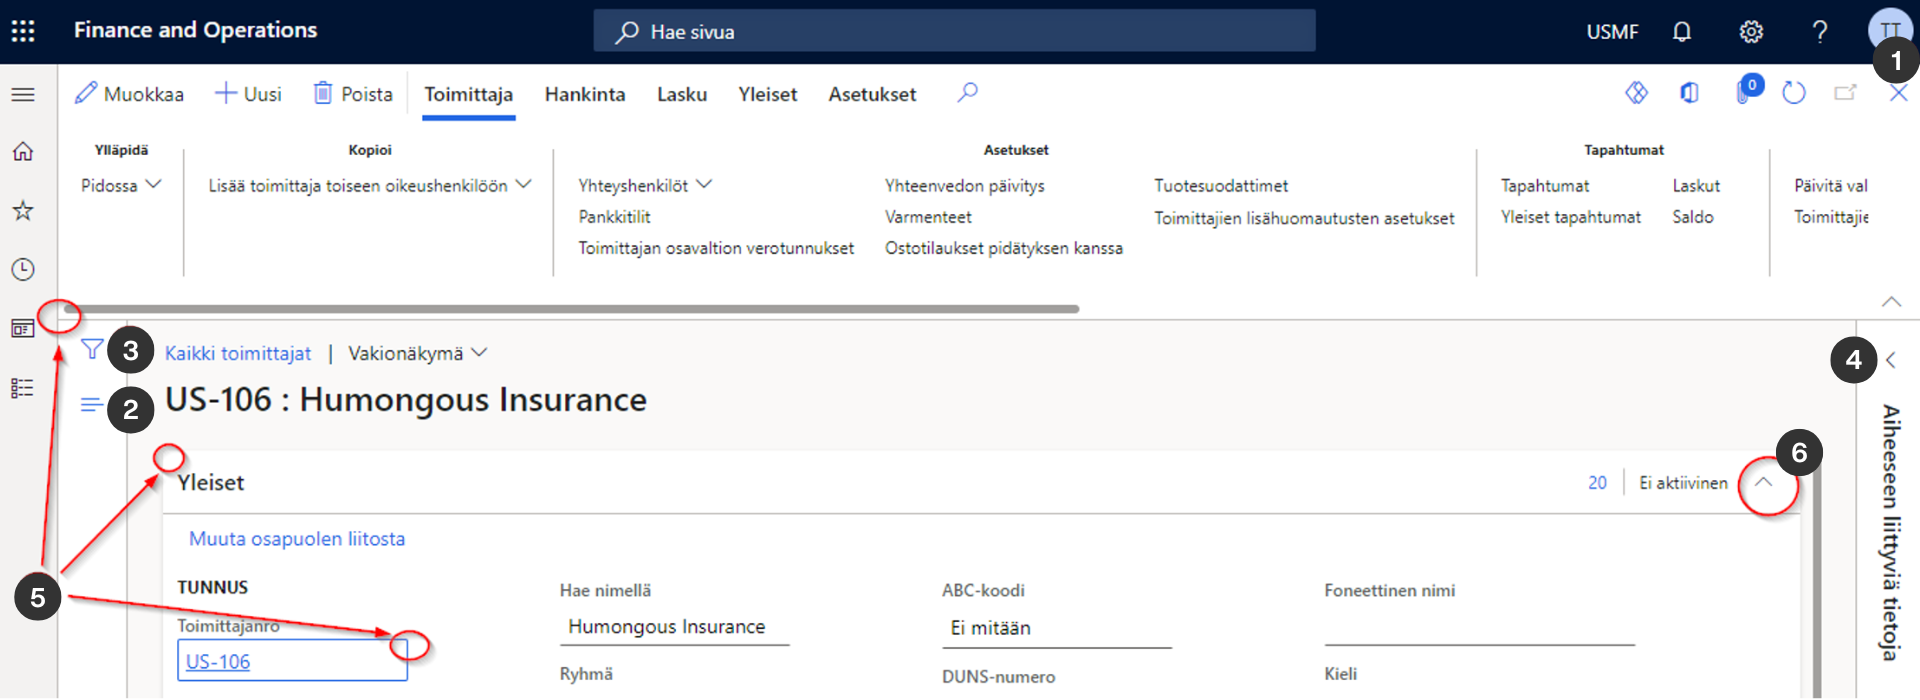1920x700 pixels.
Task: Click the Yleiset section header
Action: [x=211, y=483]
